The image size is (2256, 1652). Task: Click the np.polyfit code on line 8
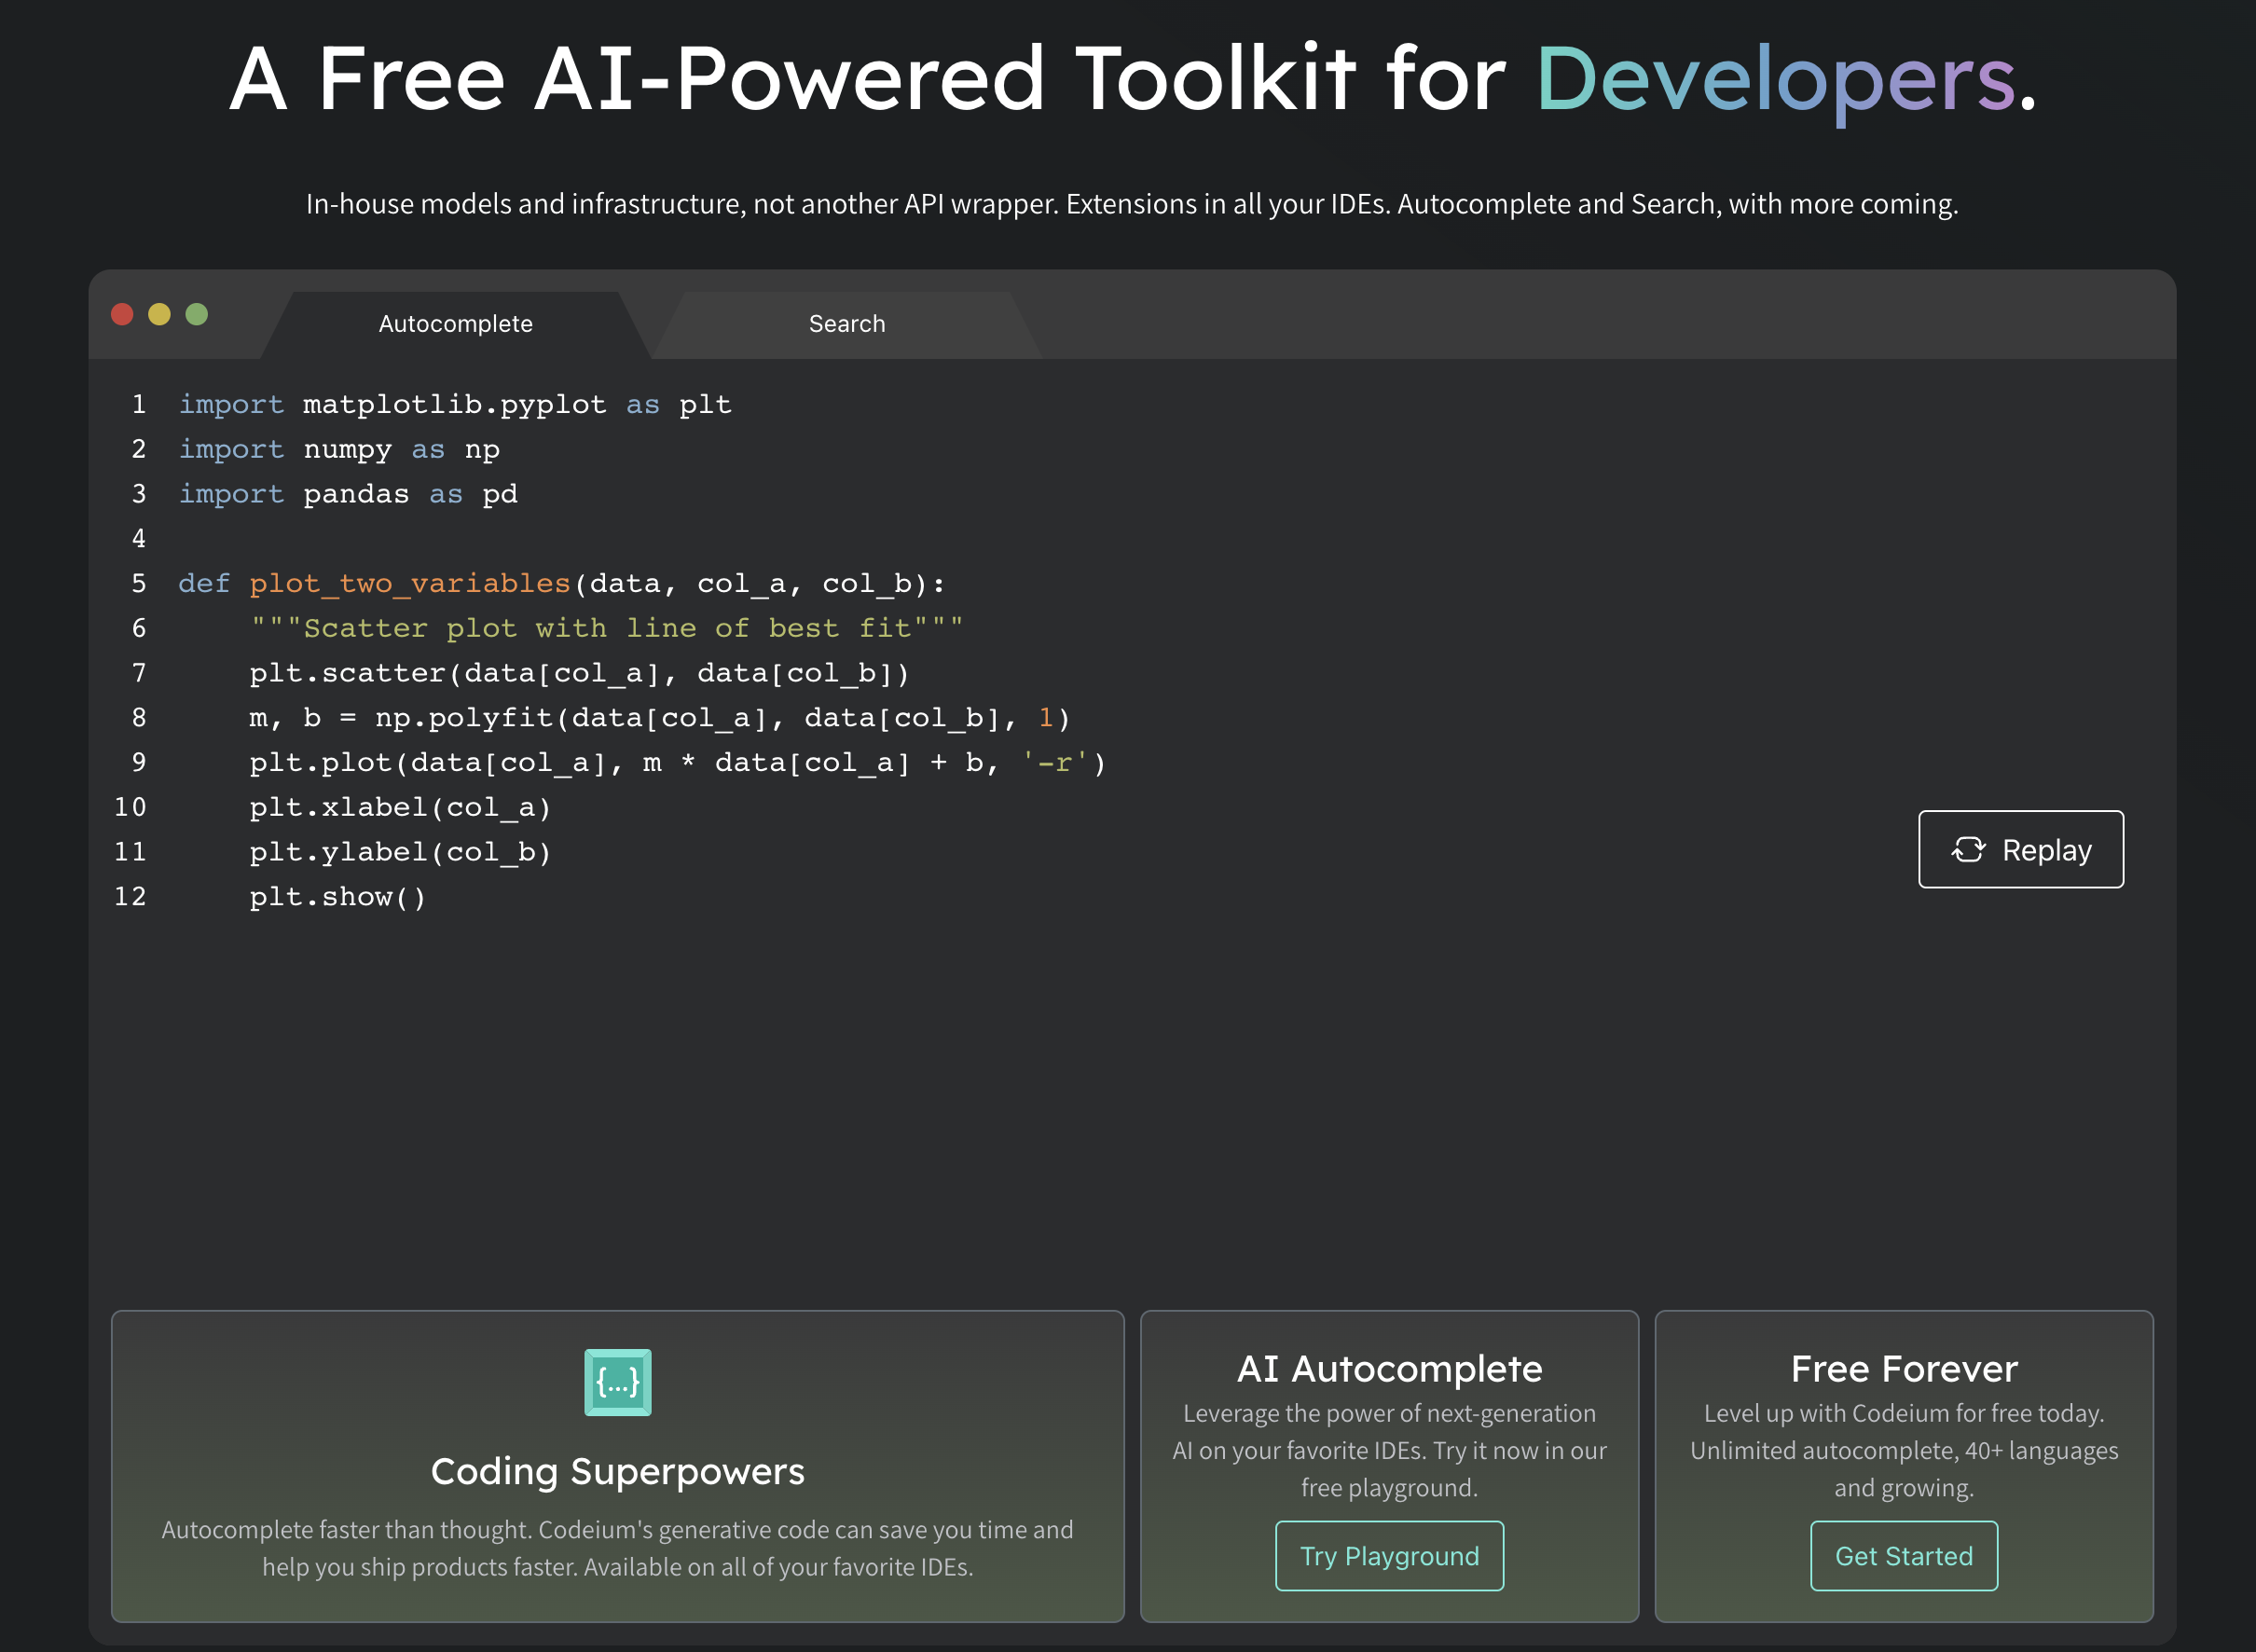tap(463, 718)
